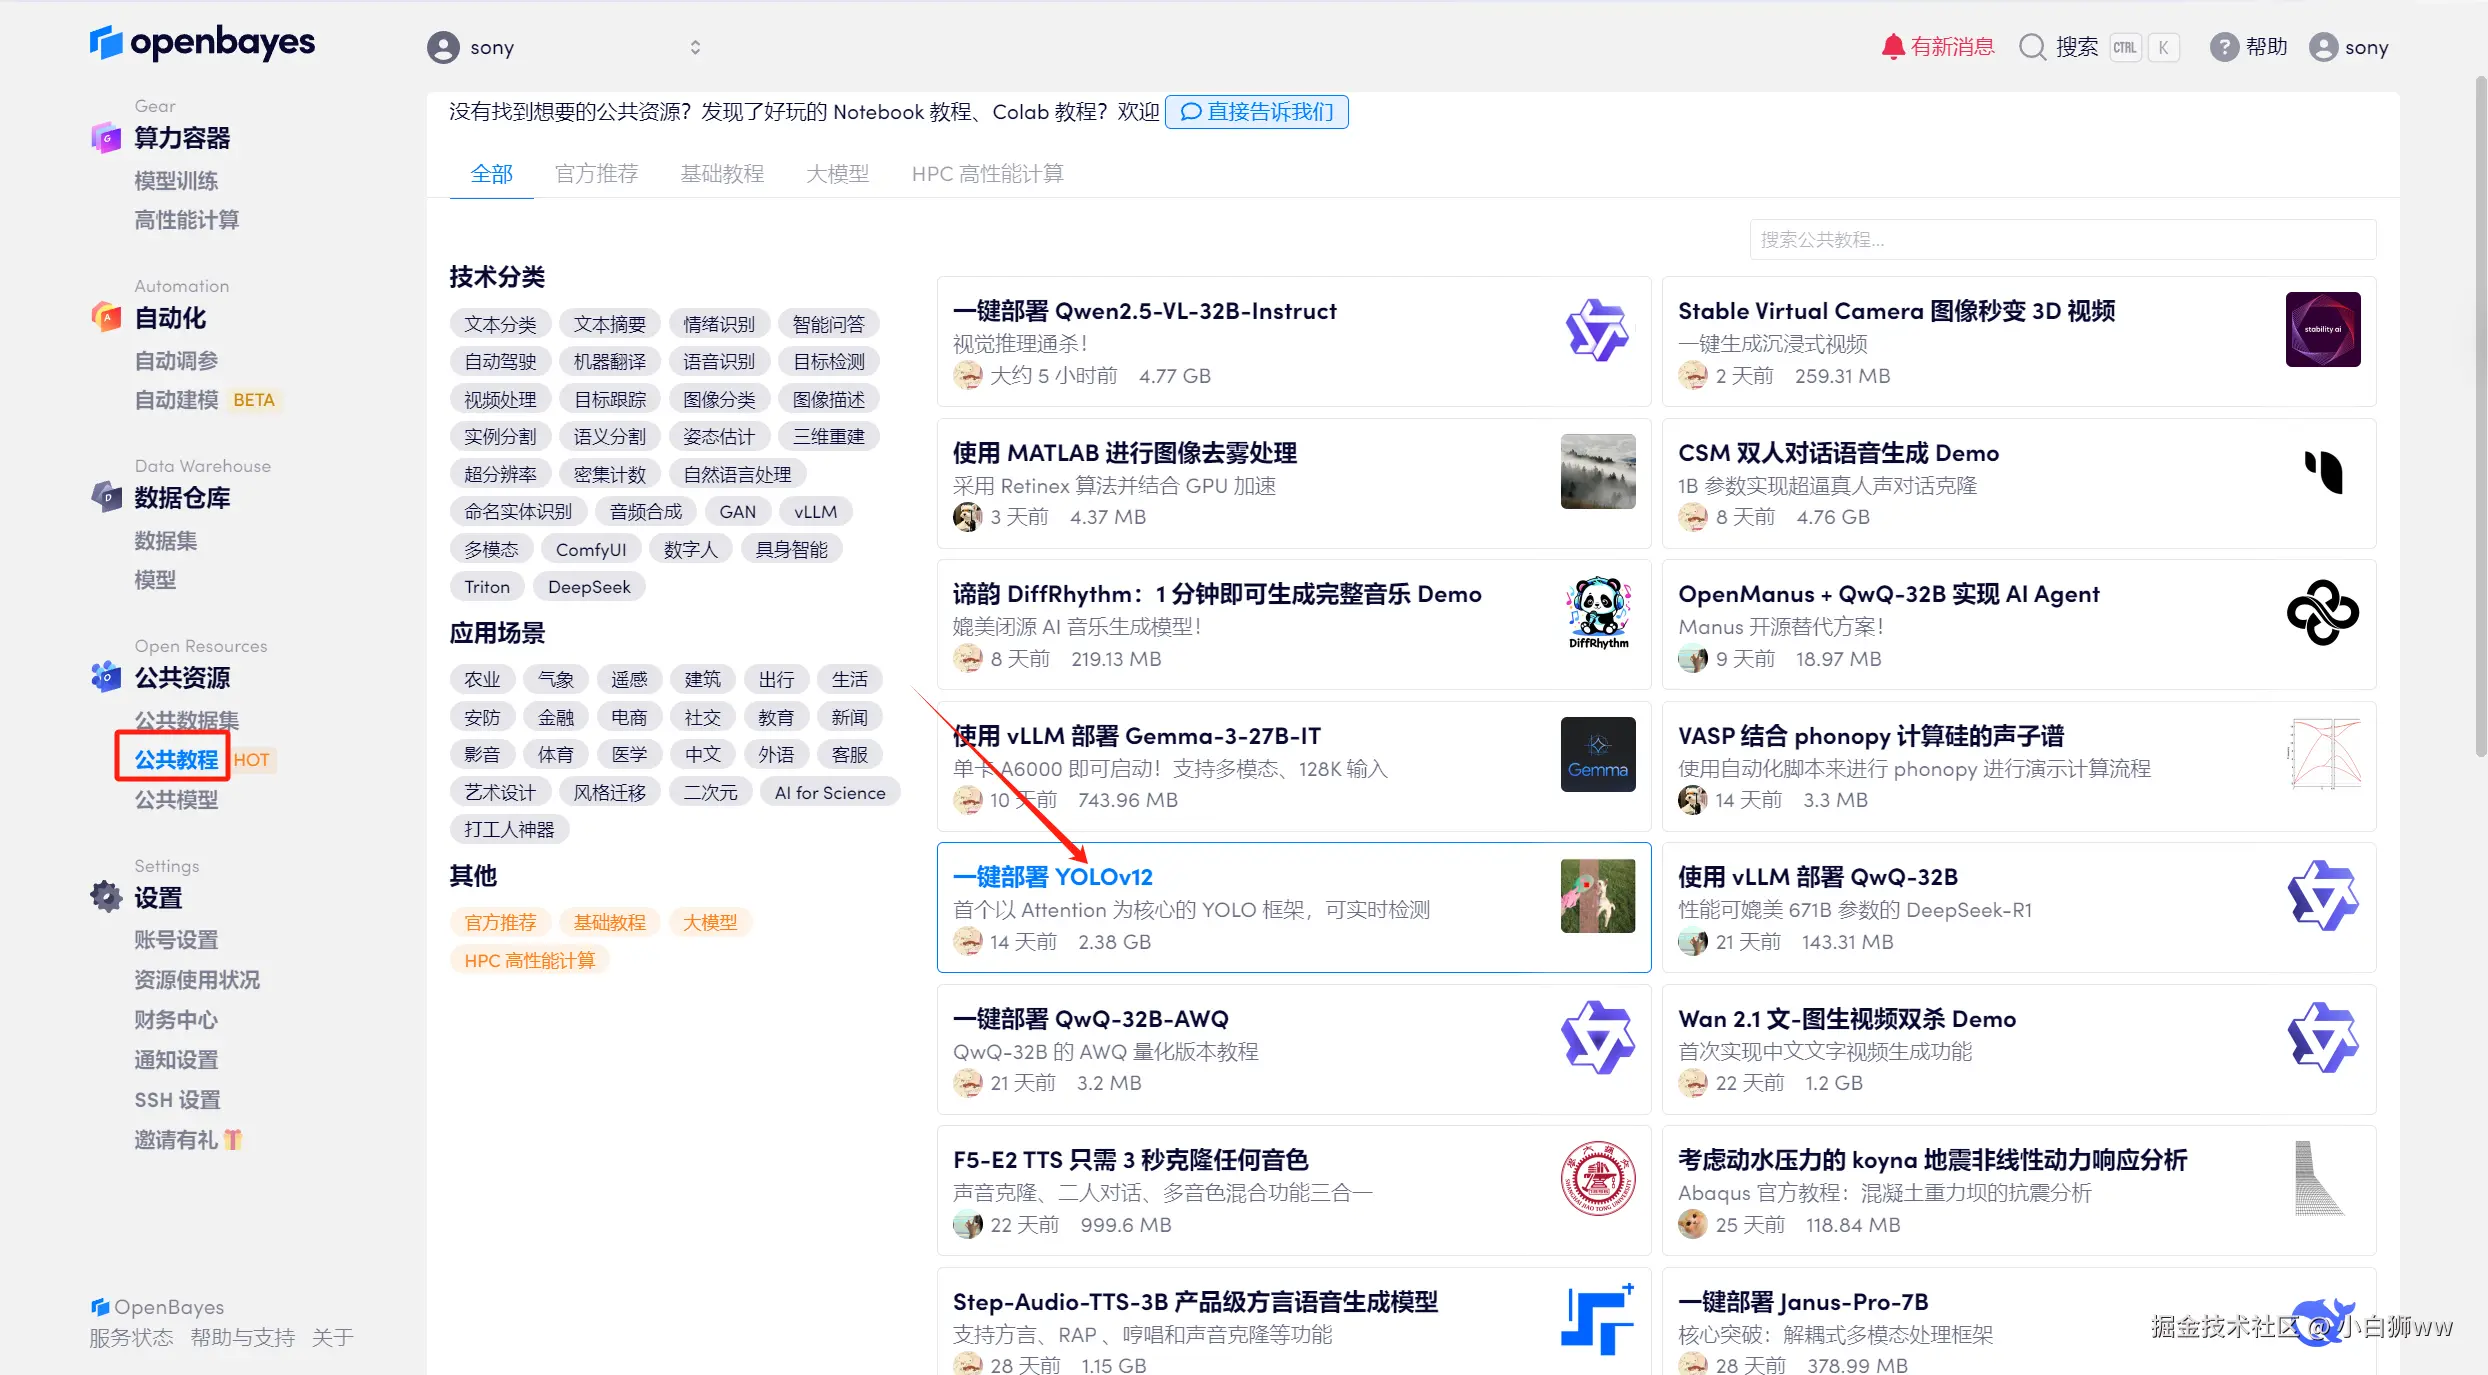Open the sony user avatar at top right
Screen dimensions: 2488x1375
coord(2324,47)
